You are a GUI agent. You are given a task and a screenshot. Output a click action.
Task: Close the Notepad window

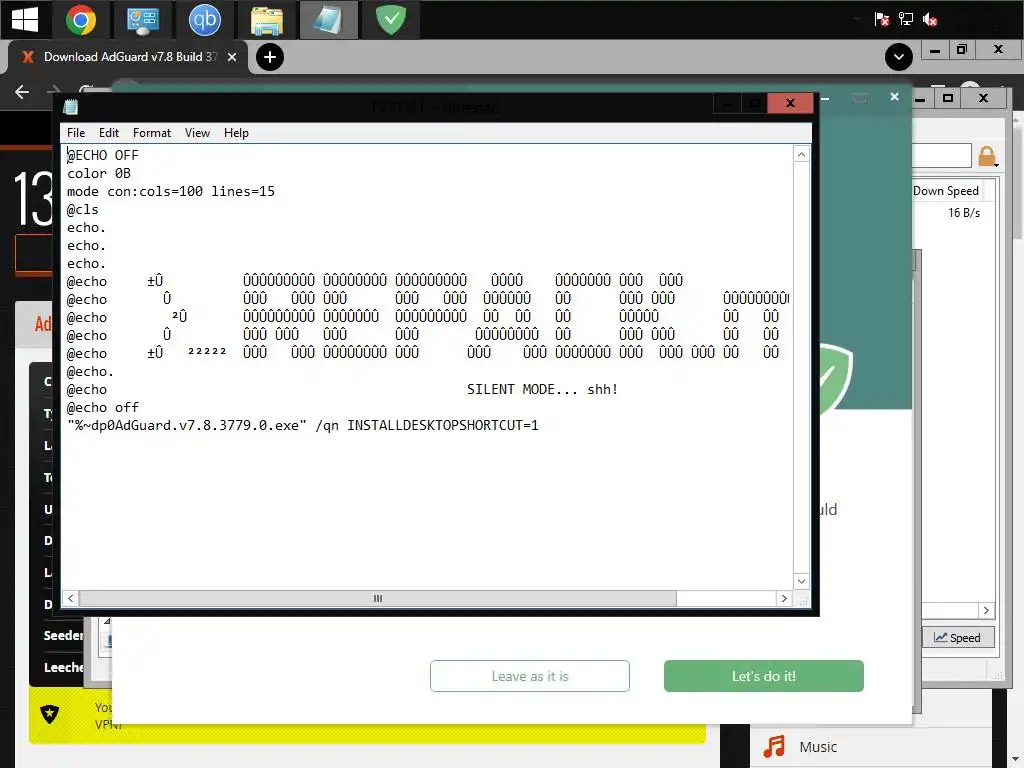coord(790,103)
